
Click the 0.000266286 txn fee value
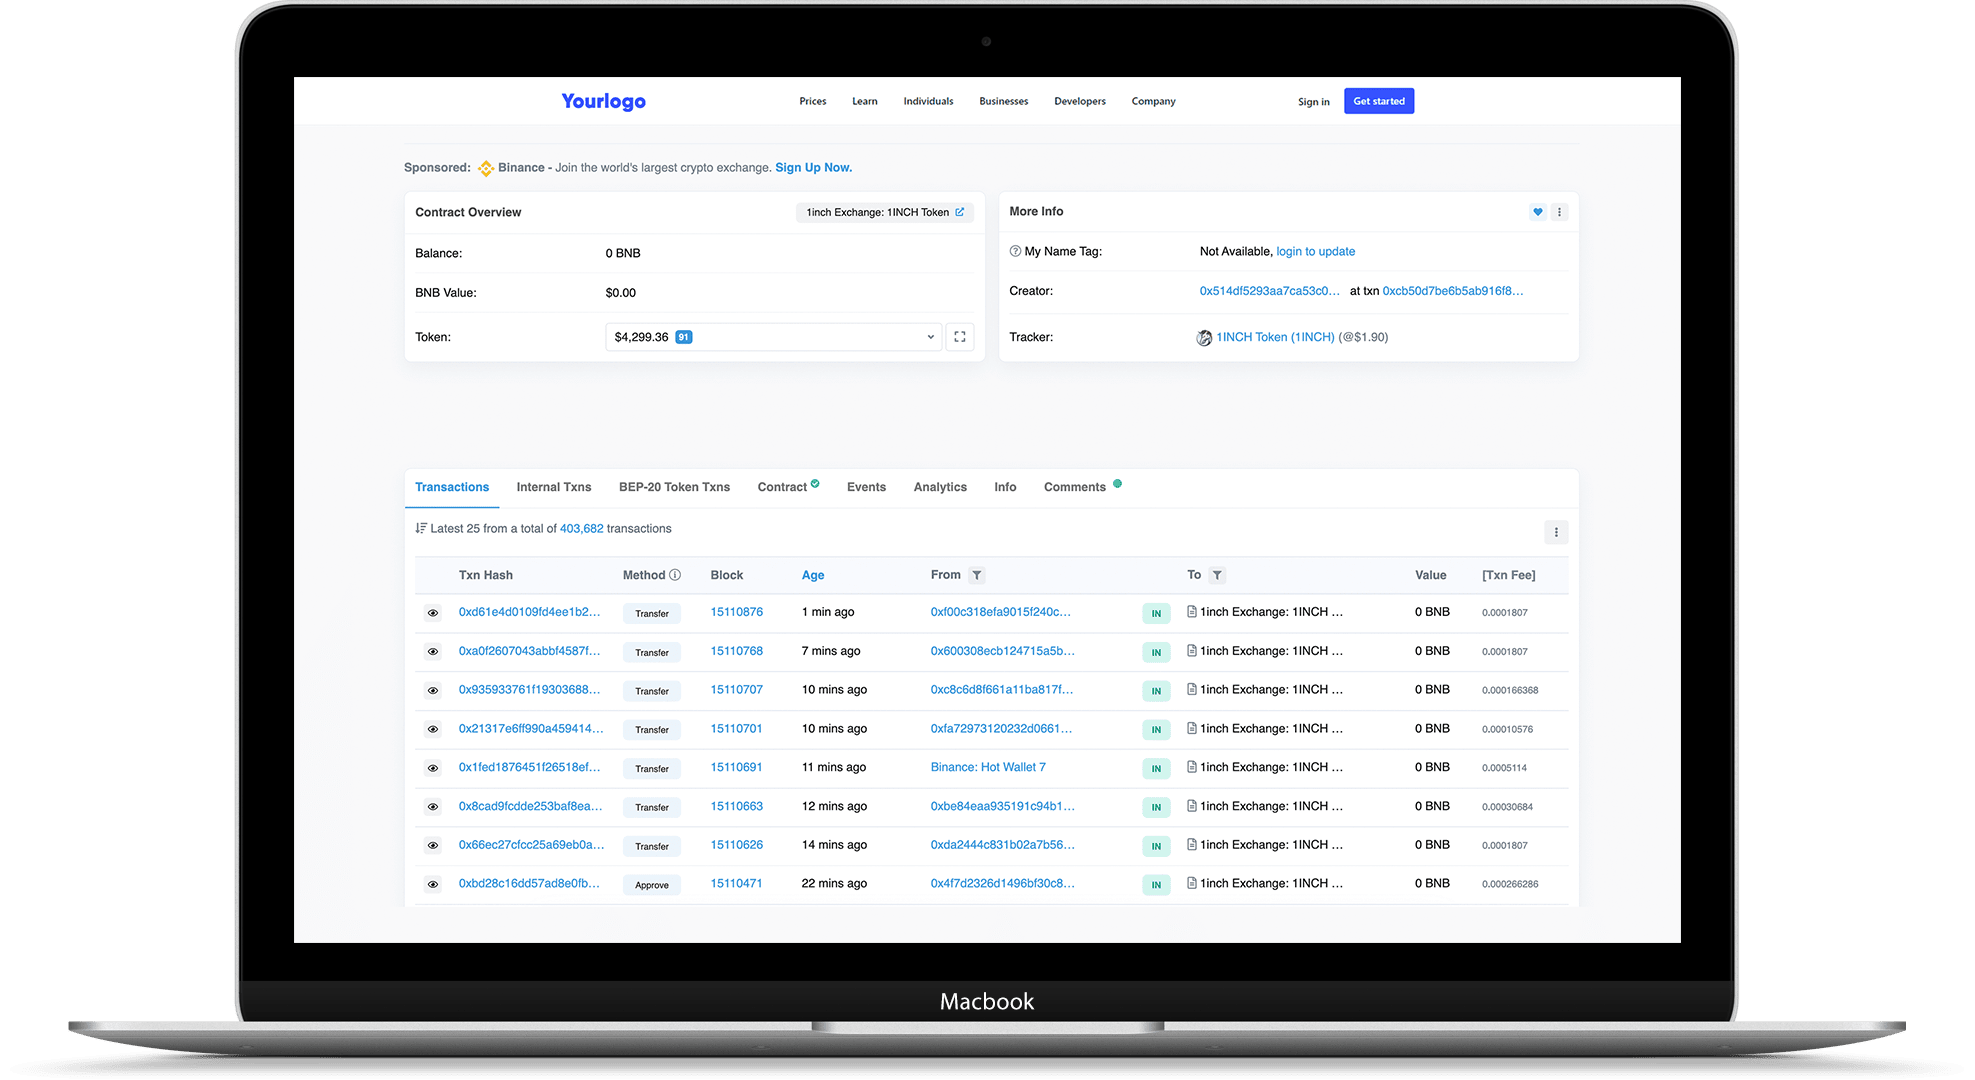point(1510,884)
